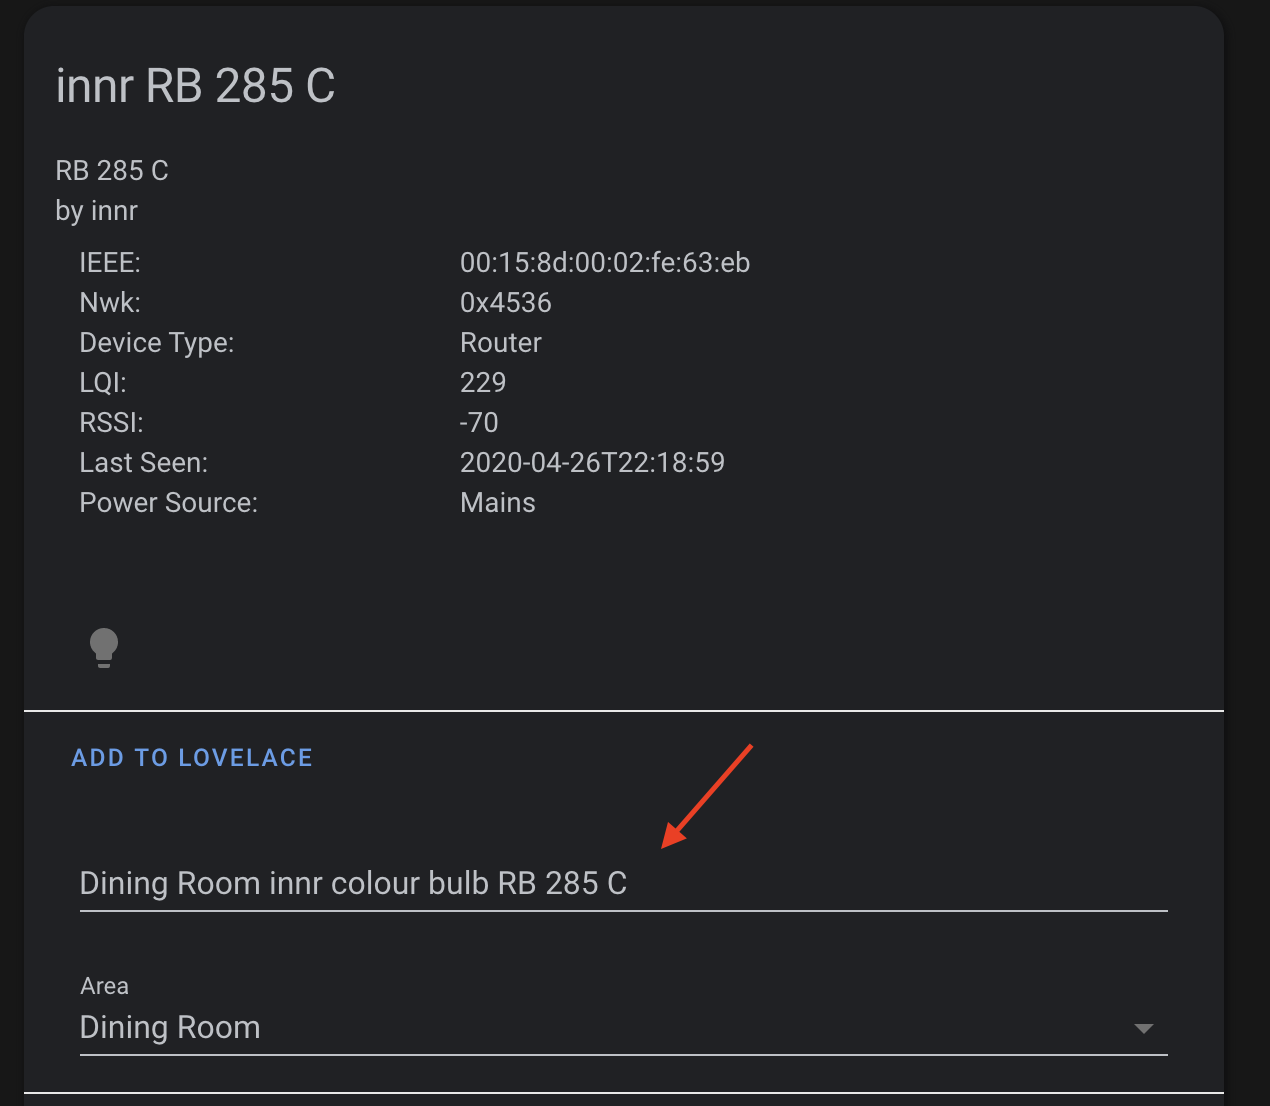
Task: Click the Last Seen field label
Action: 143,463
